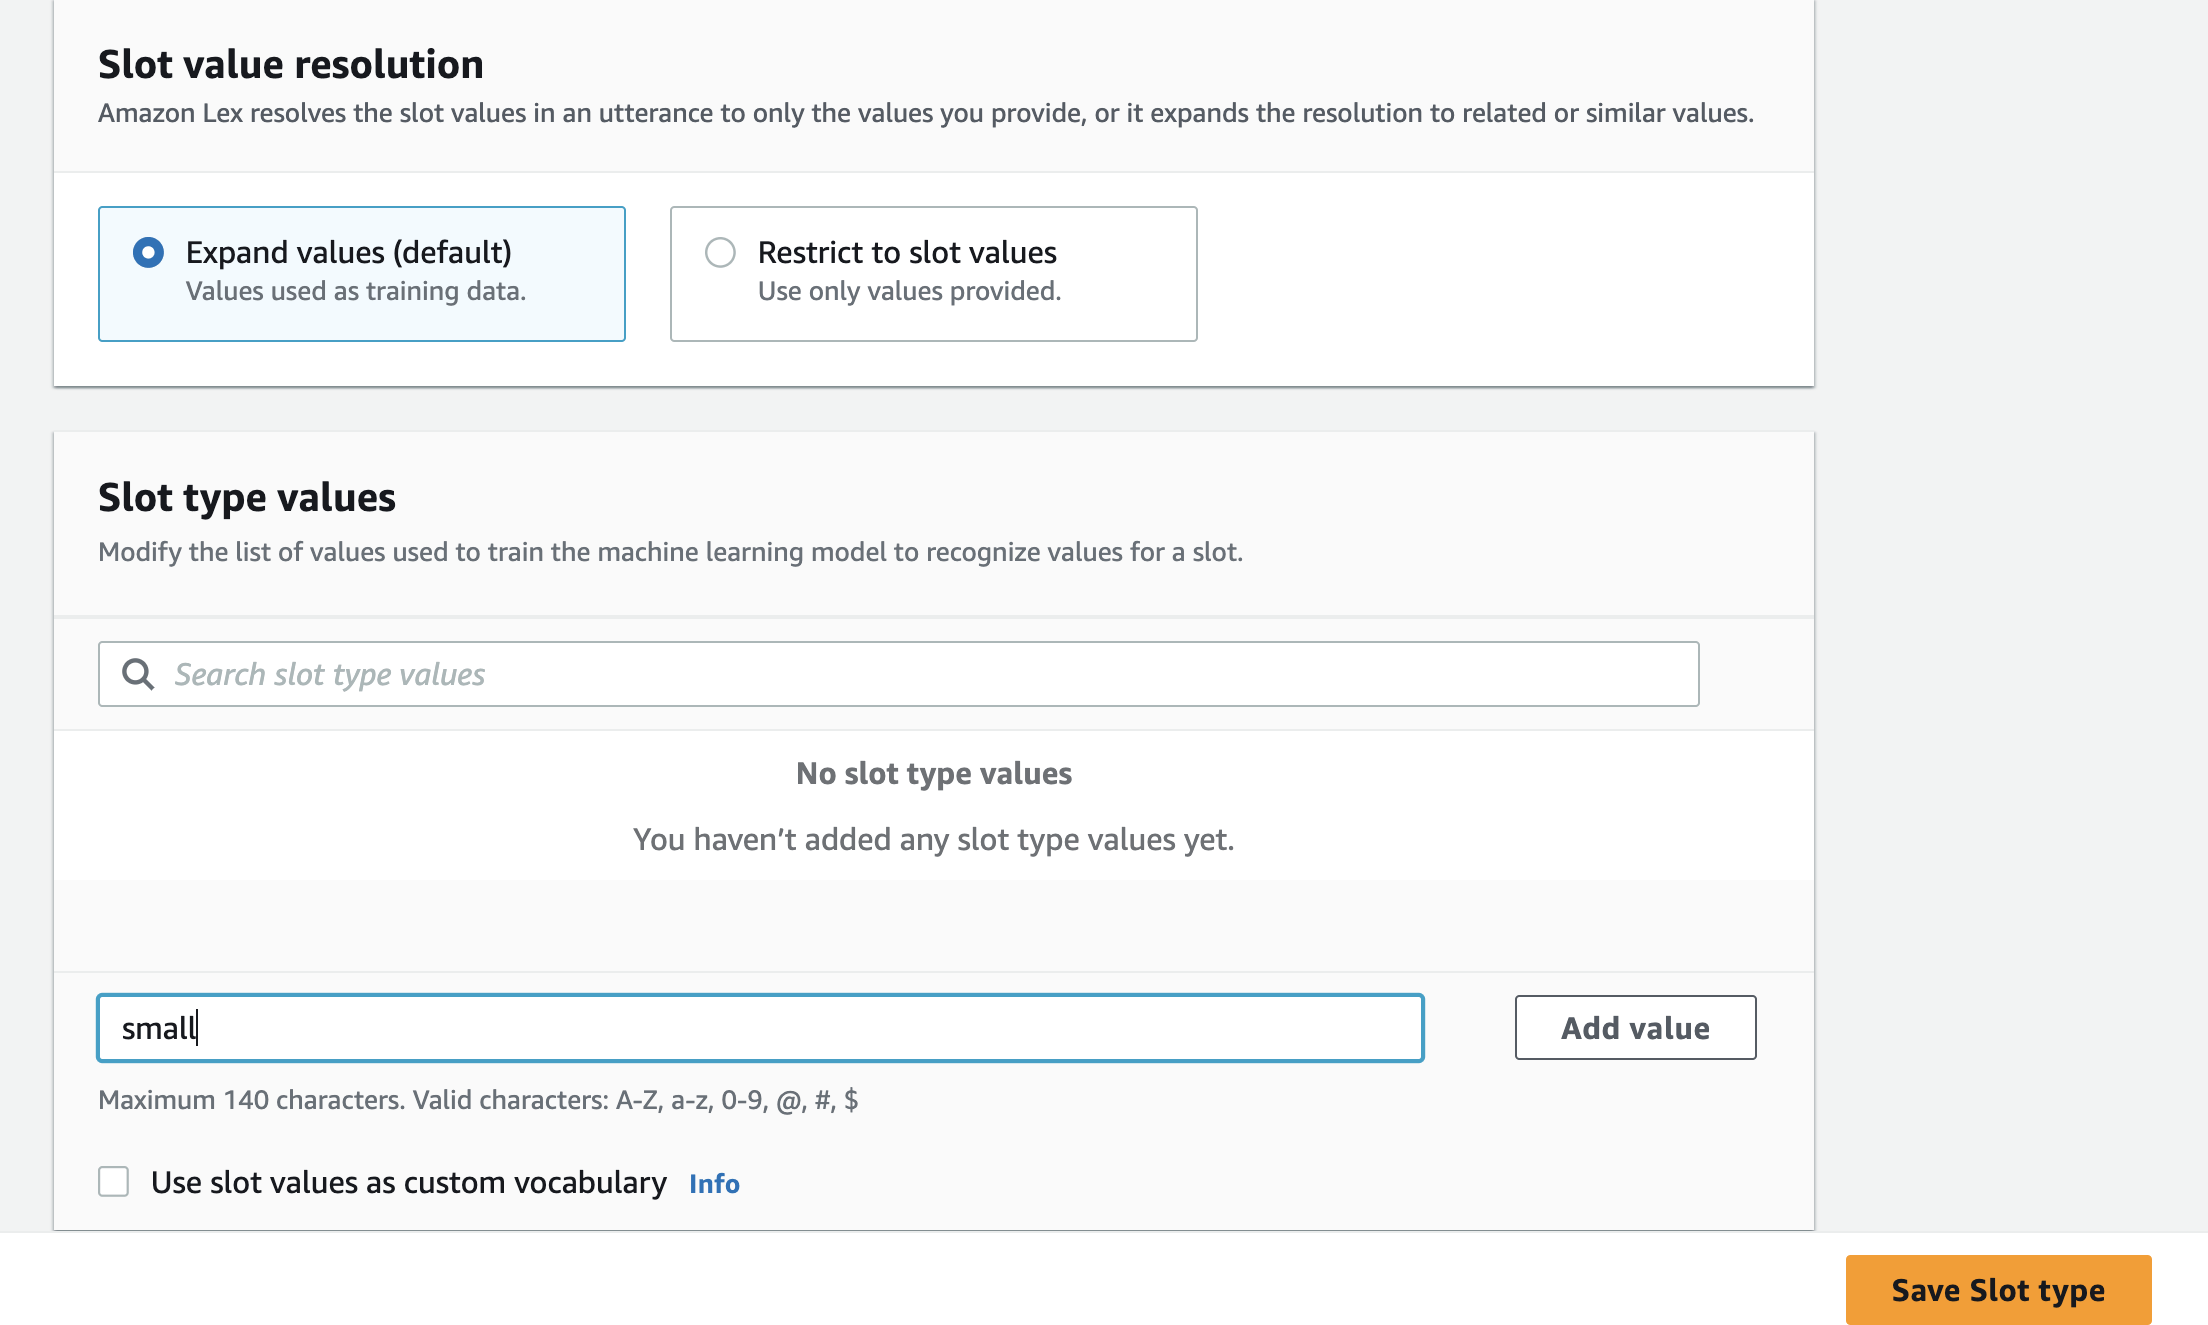The width and height of the screenshot is (2208, 1325).
Task: Click the value input containing "small"
Action: pos(760,1027)
